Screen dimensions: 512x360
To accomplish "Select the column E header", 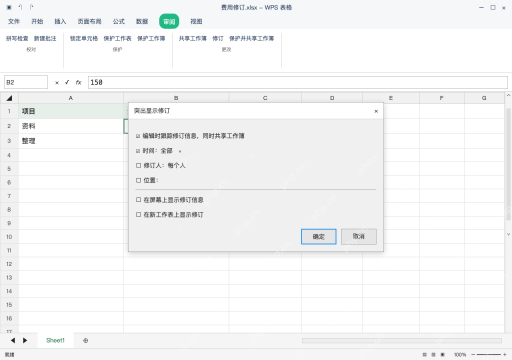I will coord(391,98).
